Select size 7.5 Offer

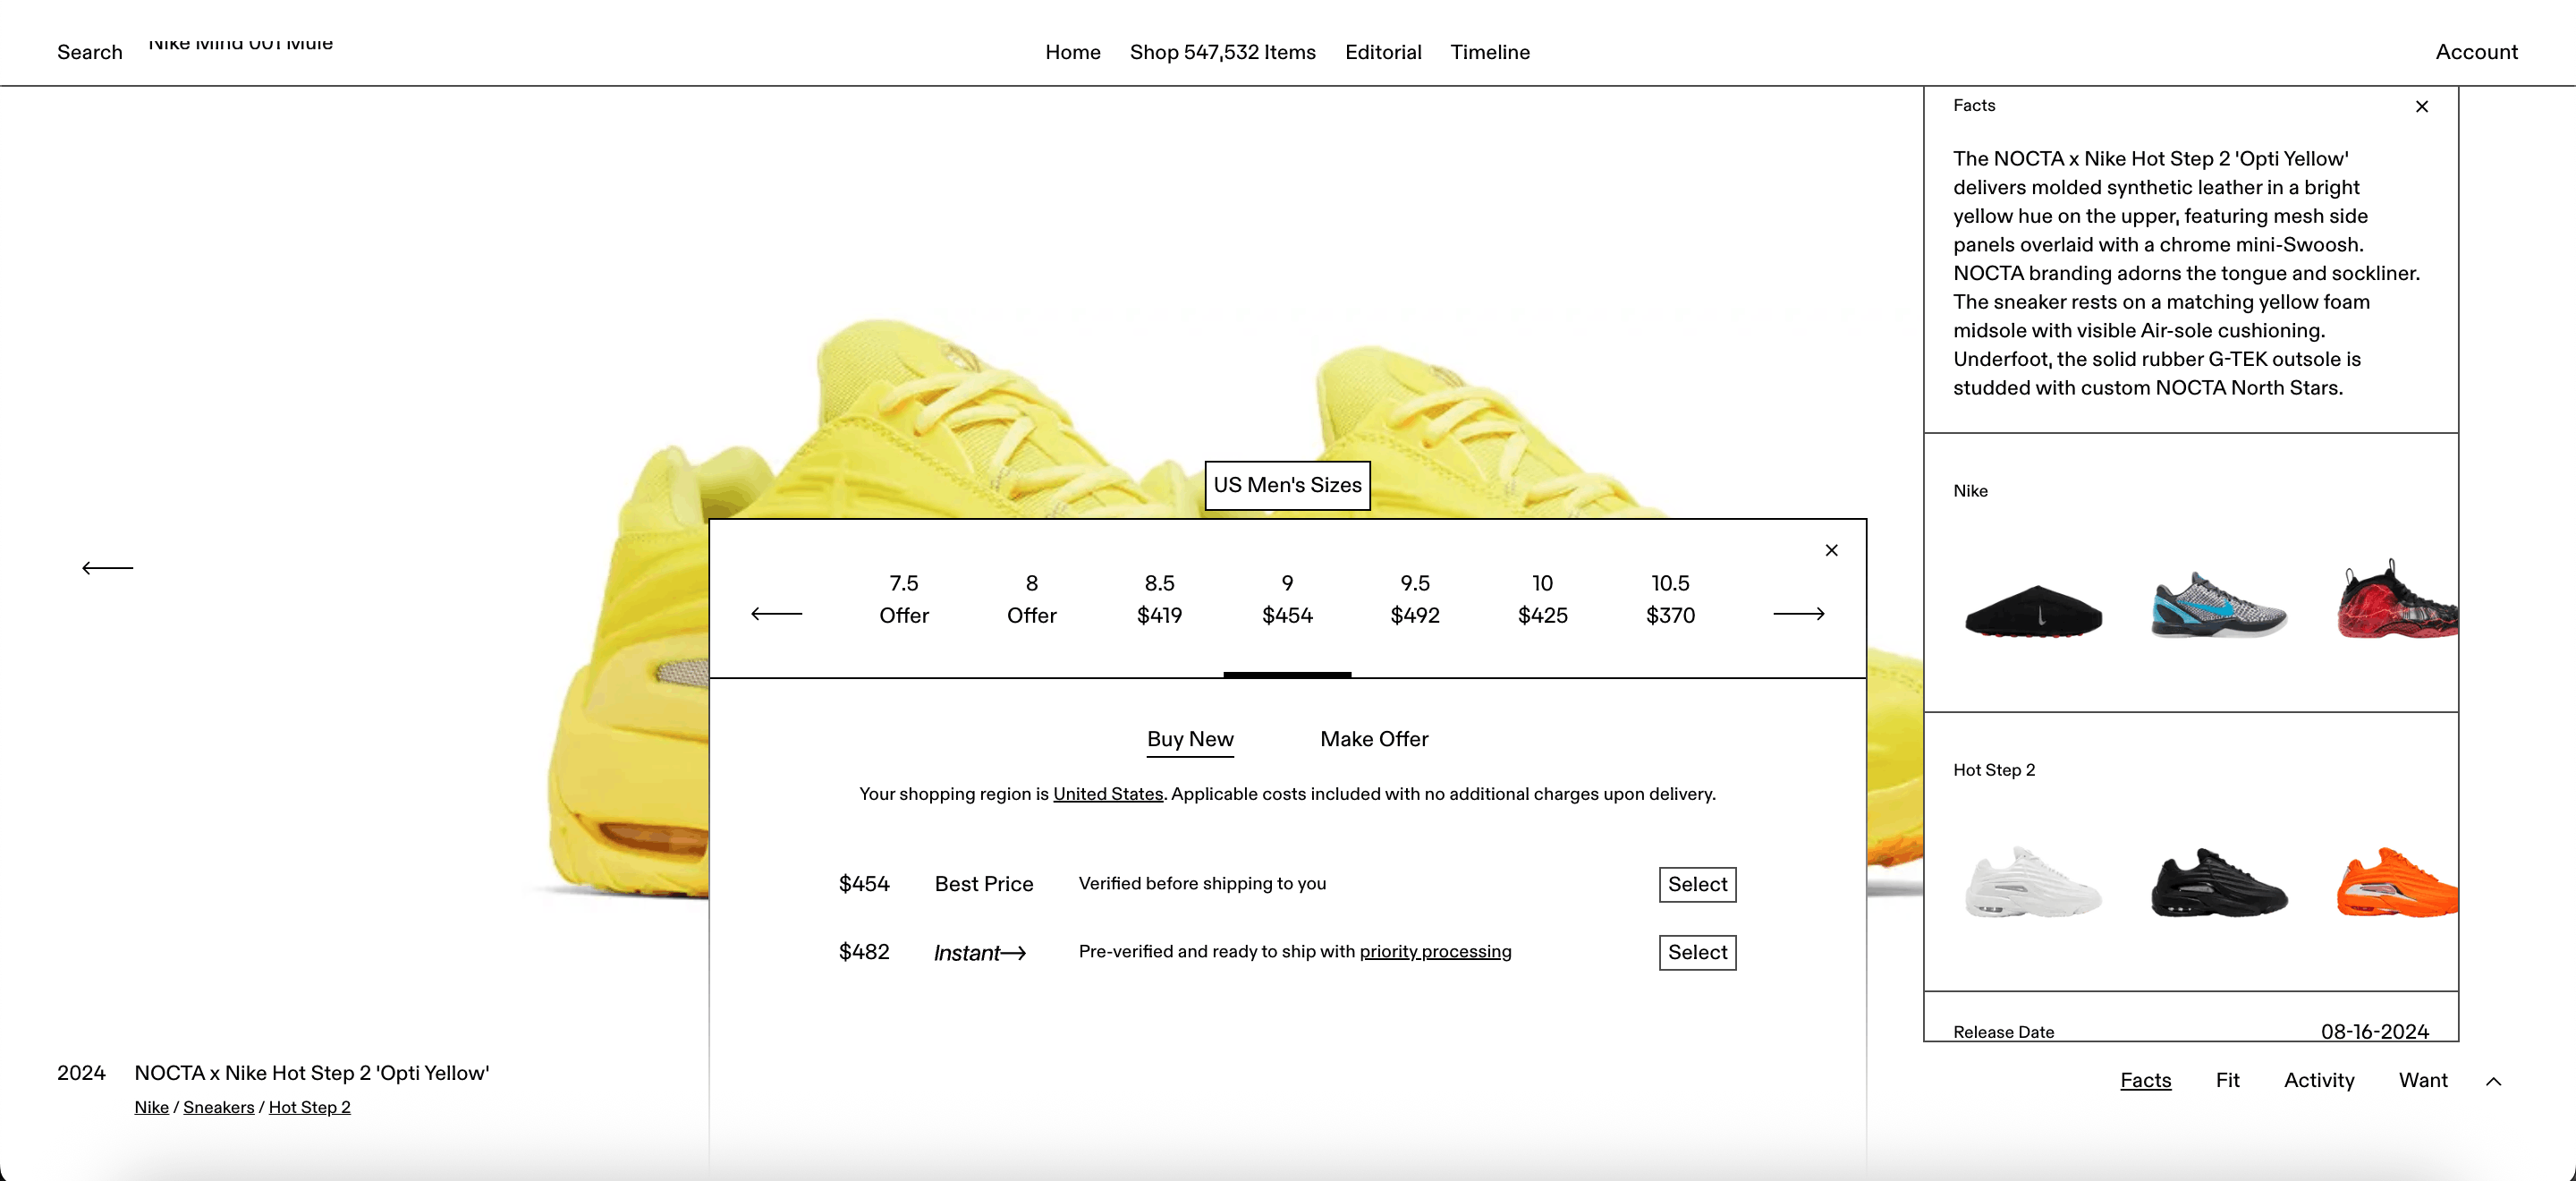click(x=904, y=599)
